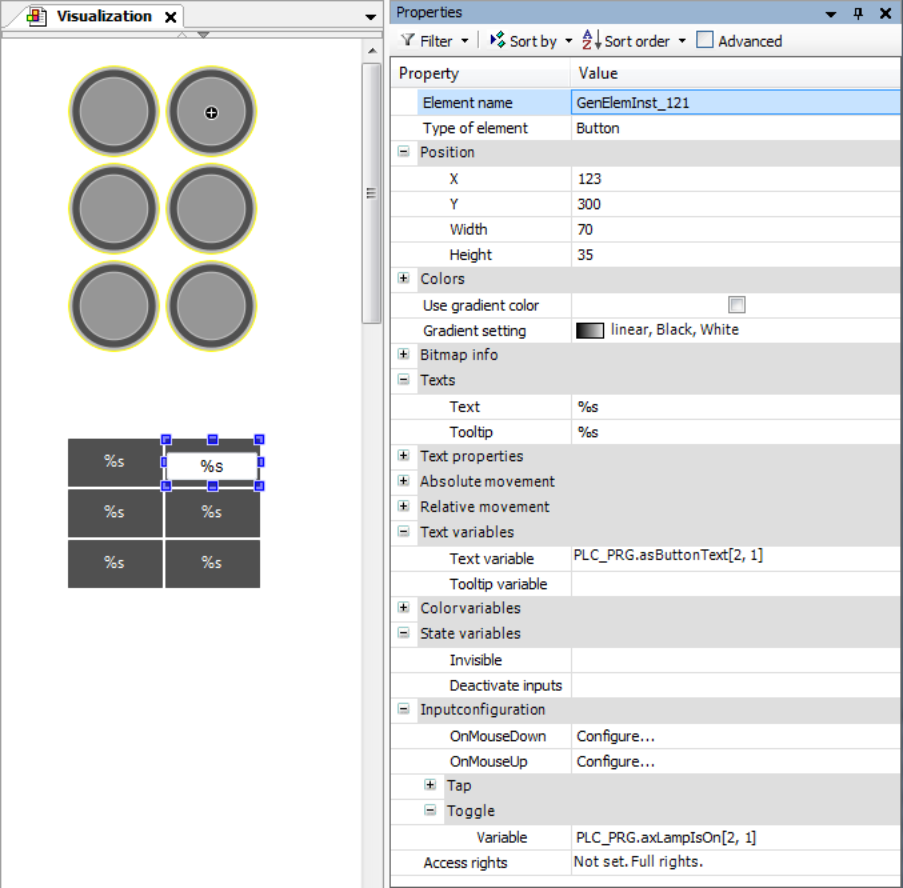Open the Properties panel menu arrow

[831, 12]
